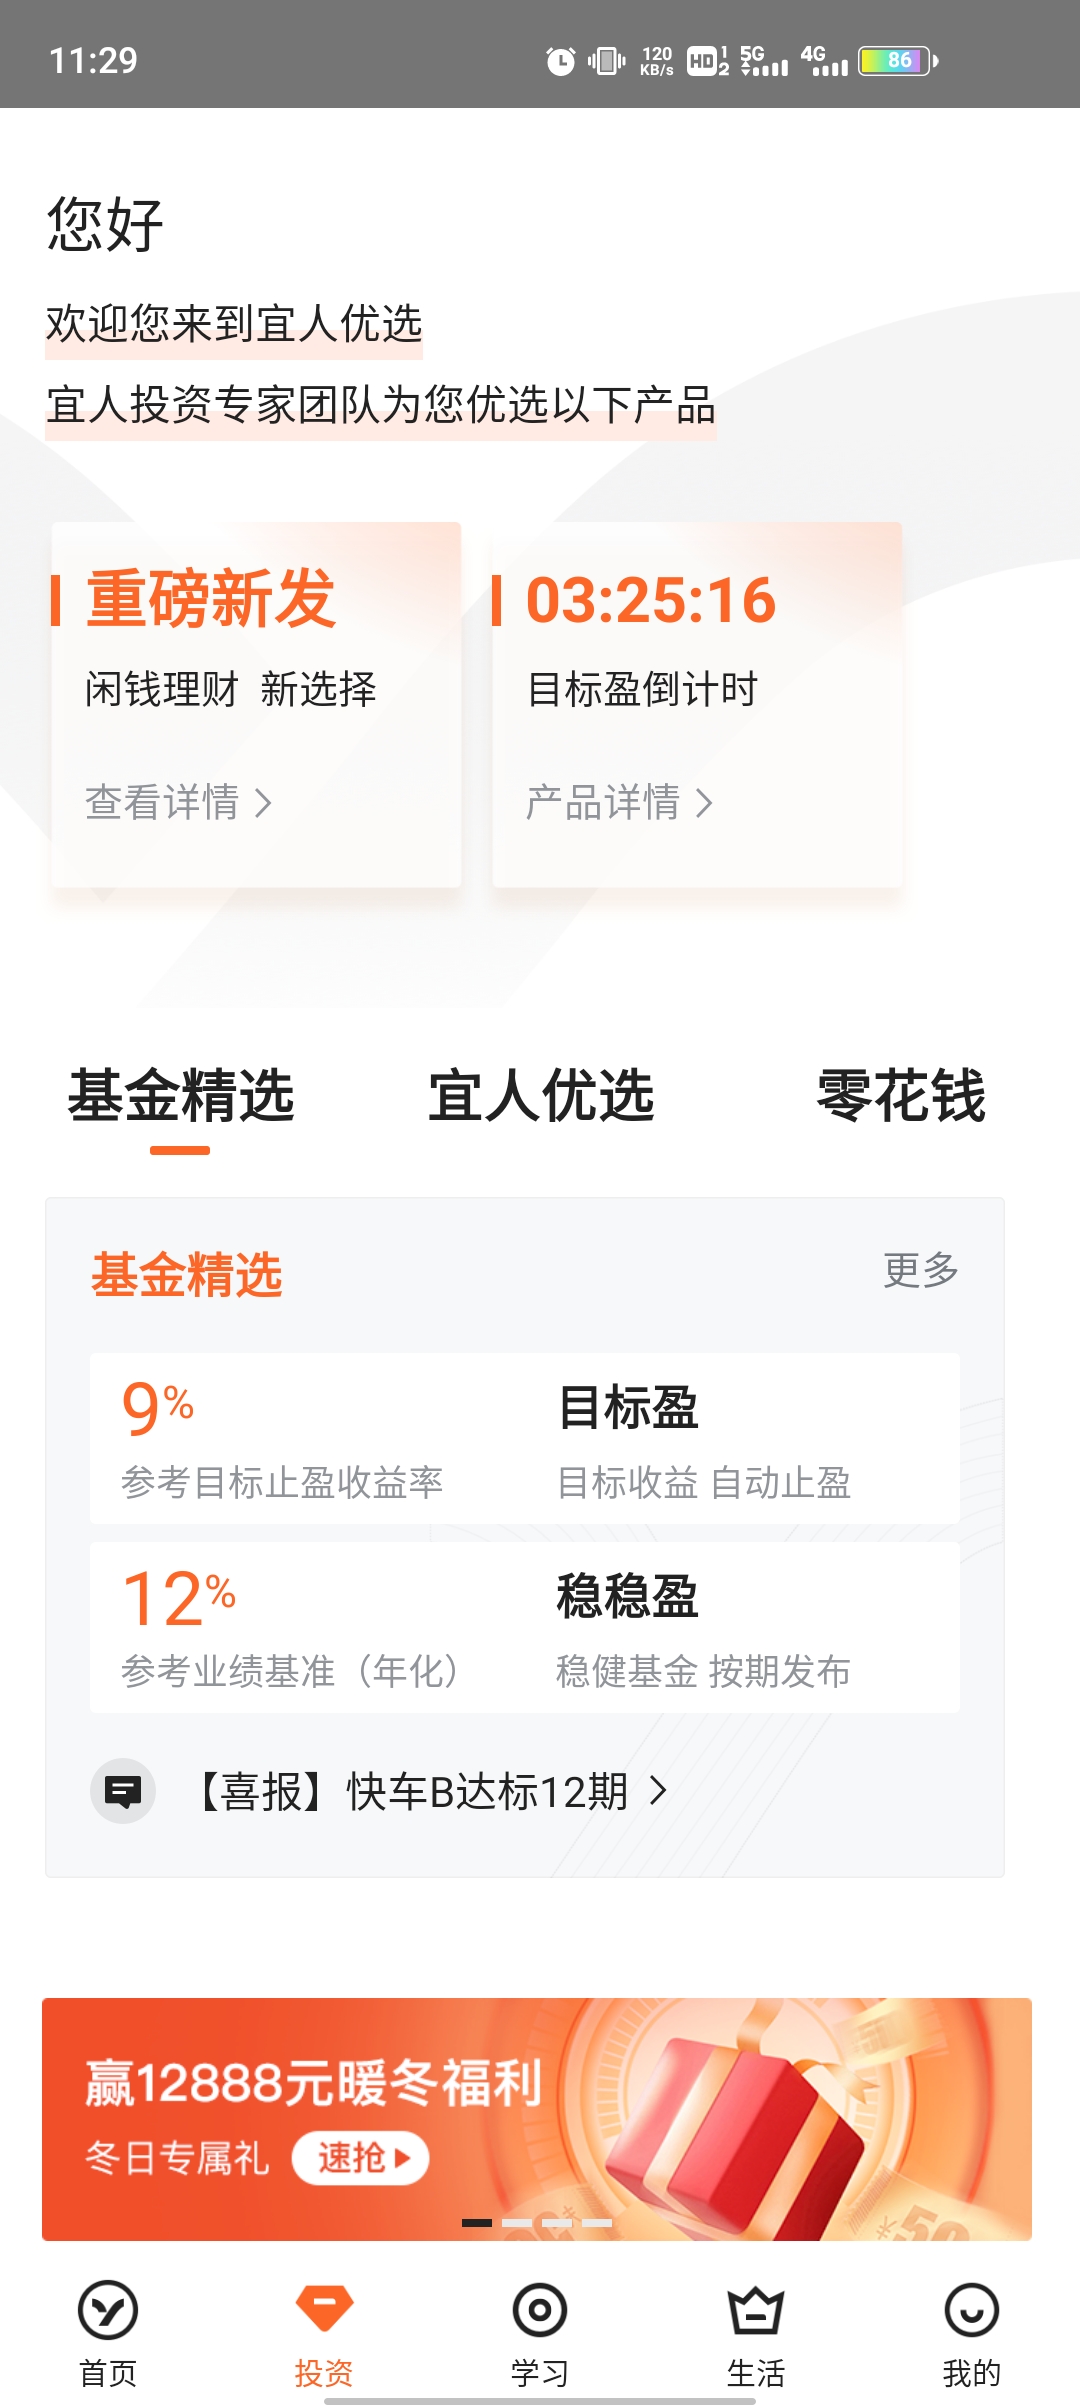Tap the alarm clock status icon
1080x2408 pixels.
click(x=560, y=61)
